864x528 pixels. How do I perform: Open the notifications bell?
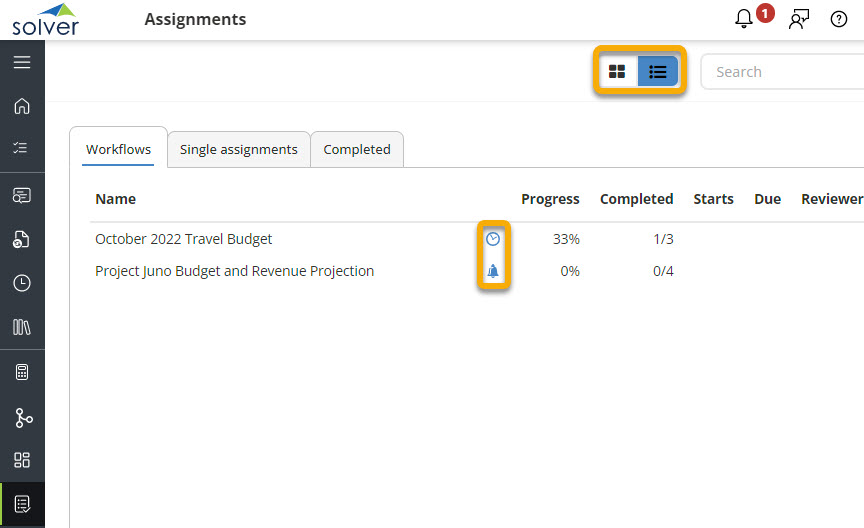[x=744, y=19]
